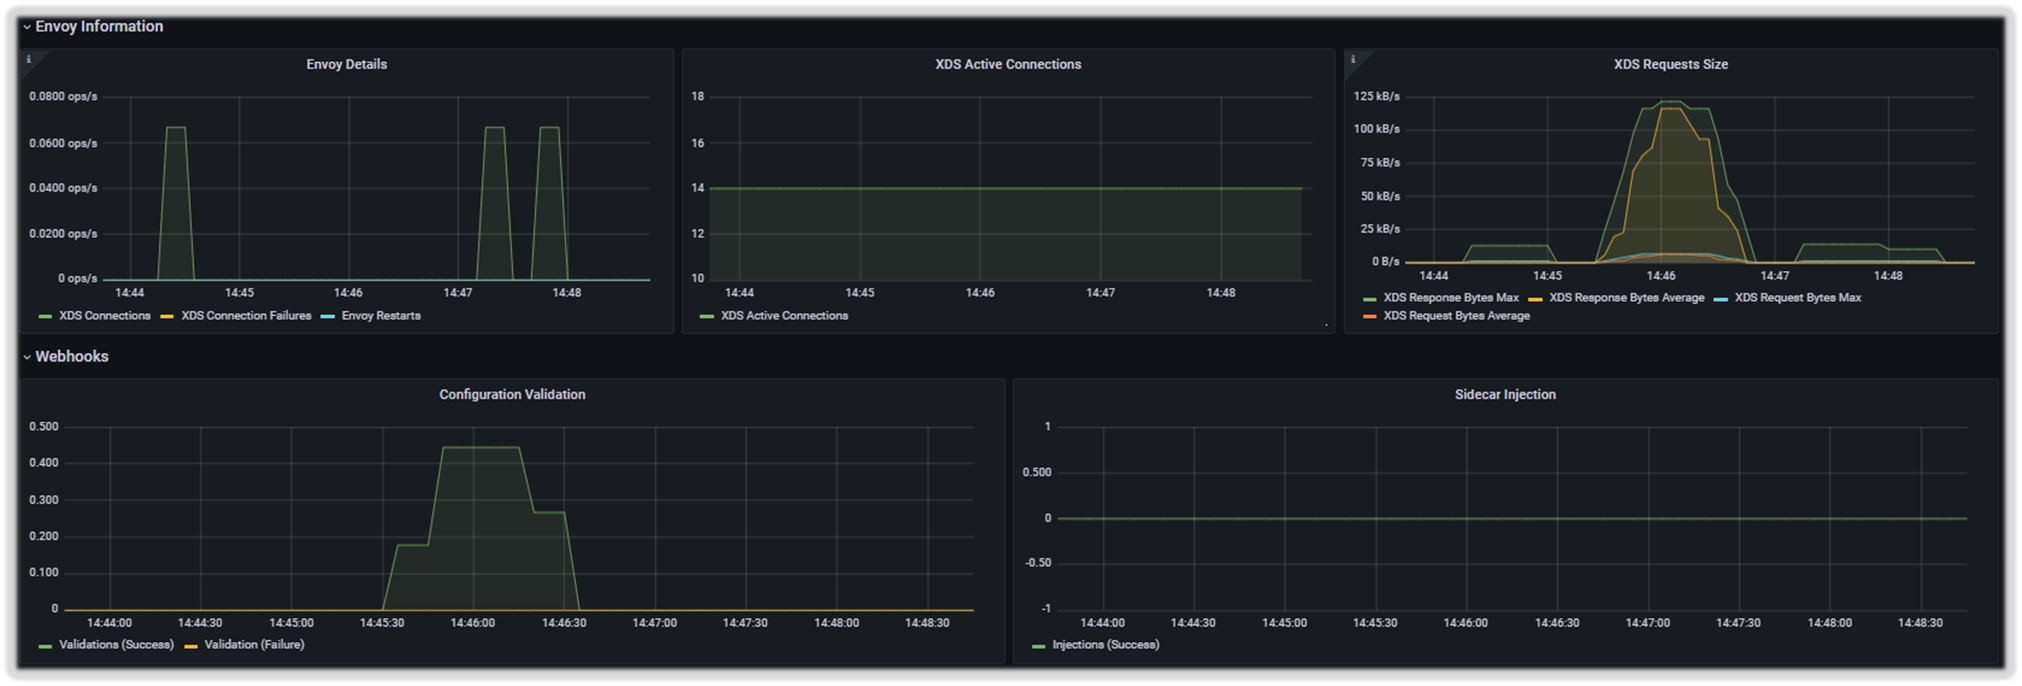Open the XDS Requests Size panel title menu

[1670, 64]
